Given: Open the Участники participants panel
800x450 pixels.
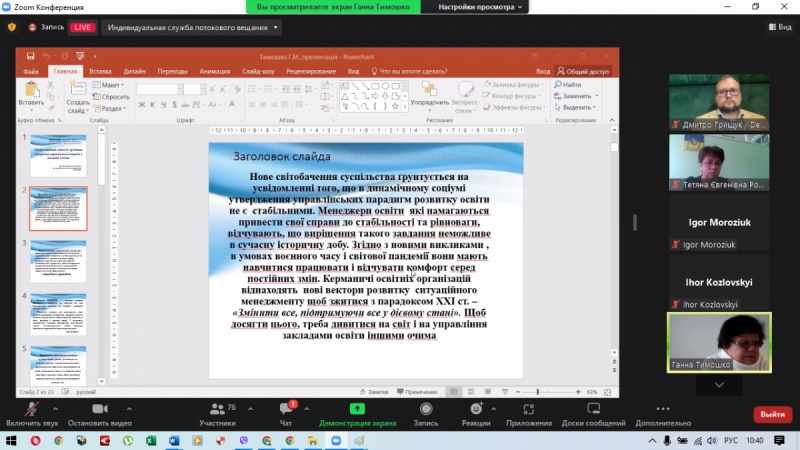Looking at the screenshot, I should click(217, 414).
